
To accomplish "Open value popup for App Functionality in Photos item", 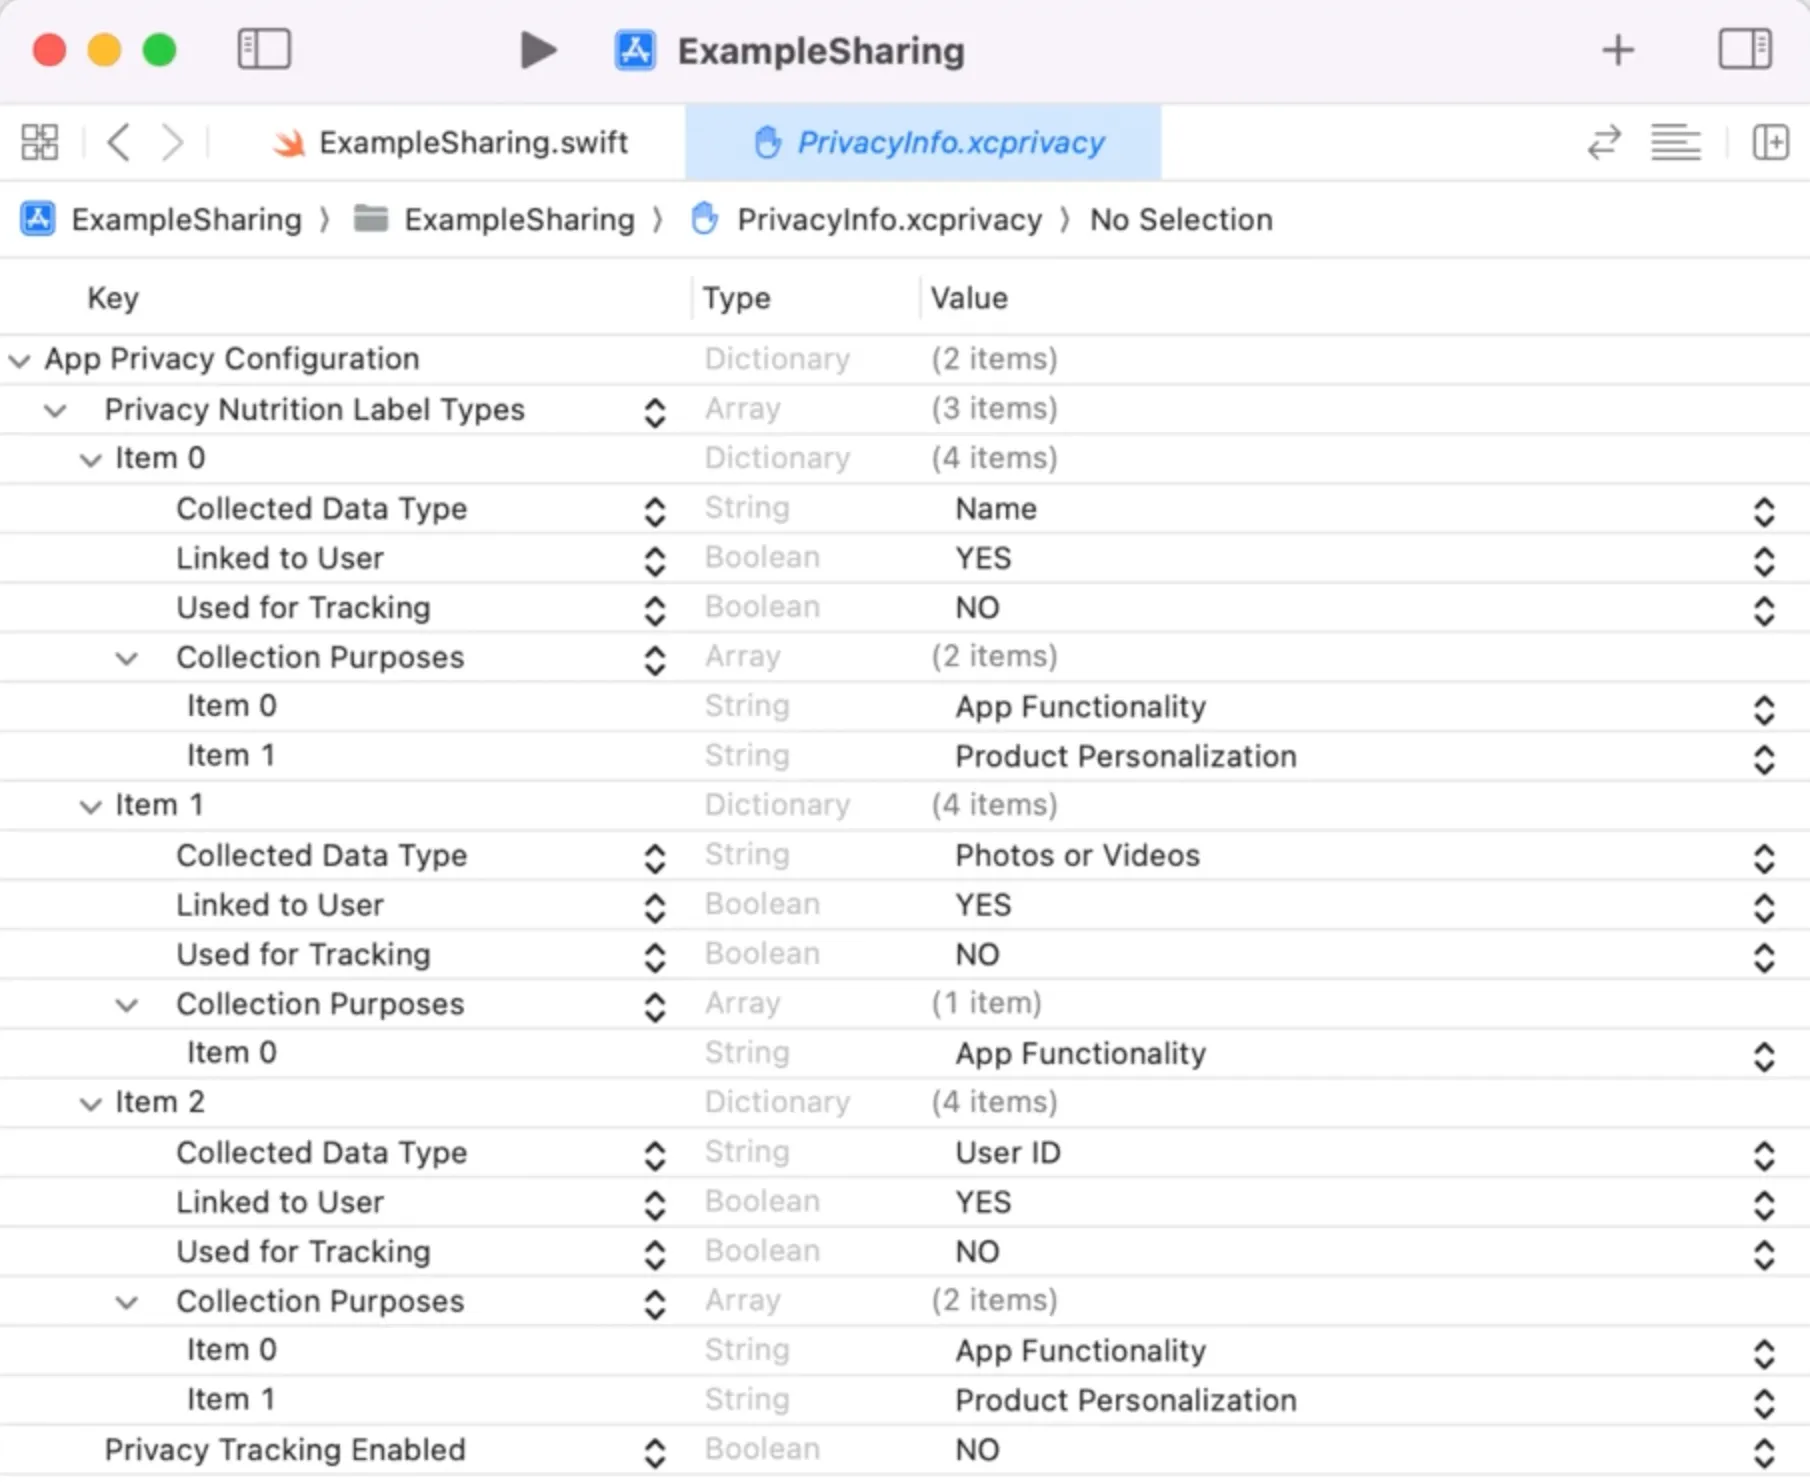I will [x=1764, y=1056].
